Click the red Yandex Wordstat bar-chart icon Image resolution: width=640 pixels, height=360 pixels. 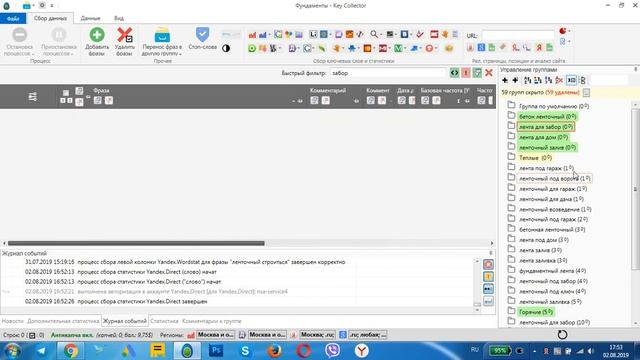coord(252,35)
